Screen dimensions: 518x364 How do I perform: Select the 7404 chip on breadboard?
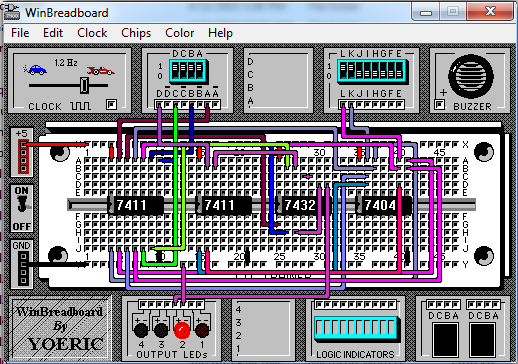tap(383, 205)
